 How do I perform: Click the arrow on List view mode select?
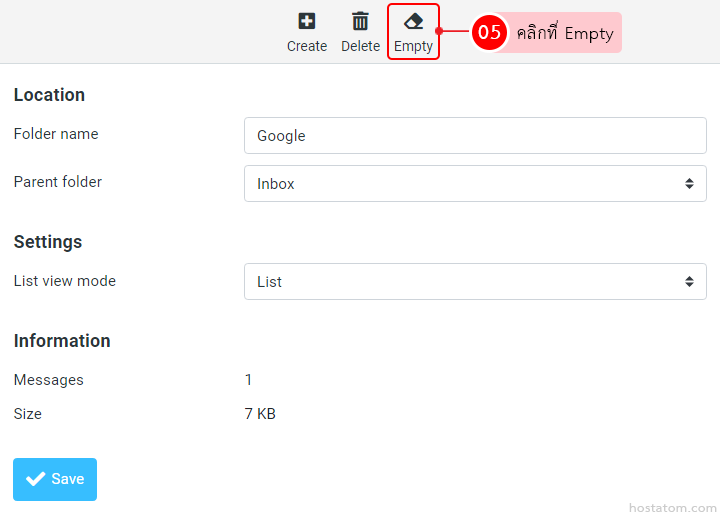[689, 282]
